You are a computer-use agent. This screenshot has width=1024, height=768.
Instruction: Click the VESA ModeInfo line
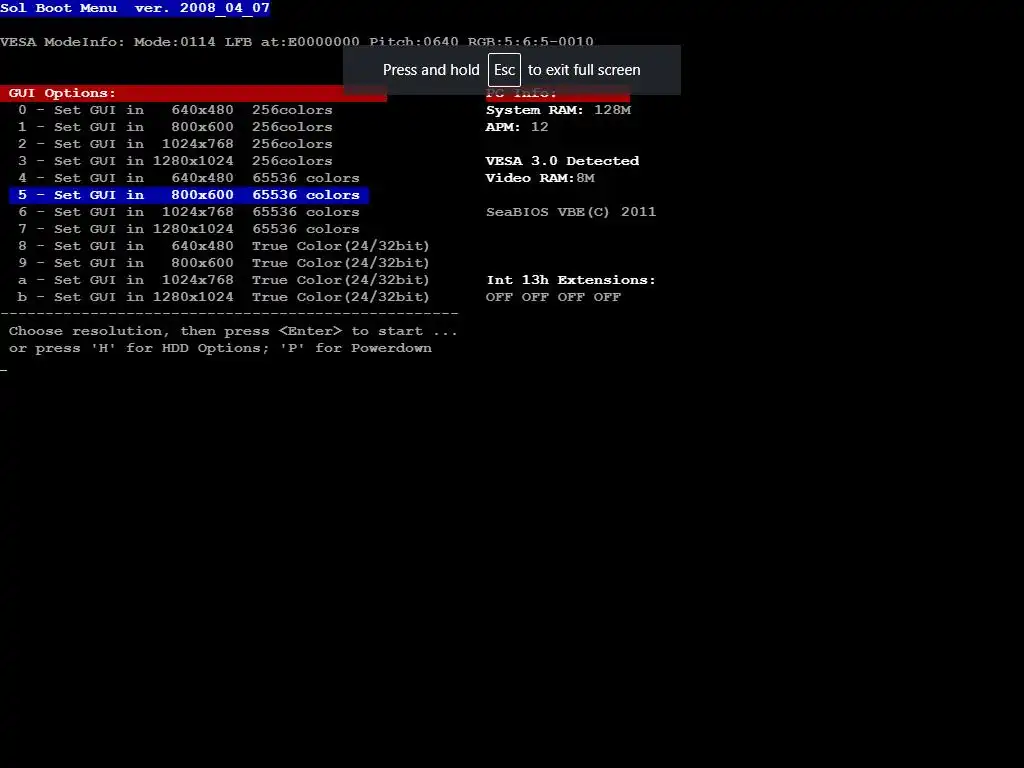click(297, 42)
